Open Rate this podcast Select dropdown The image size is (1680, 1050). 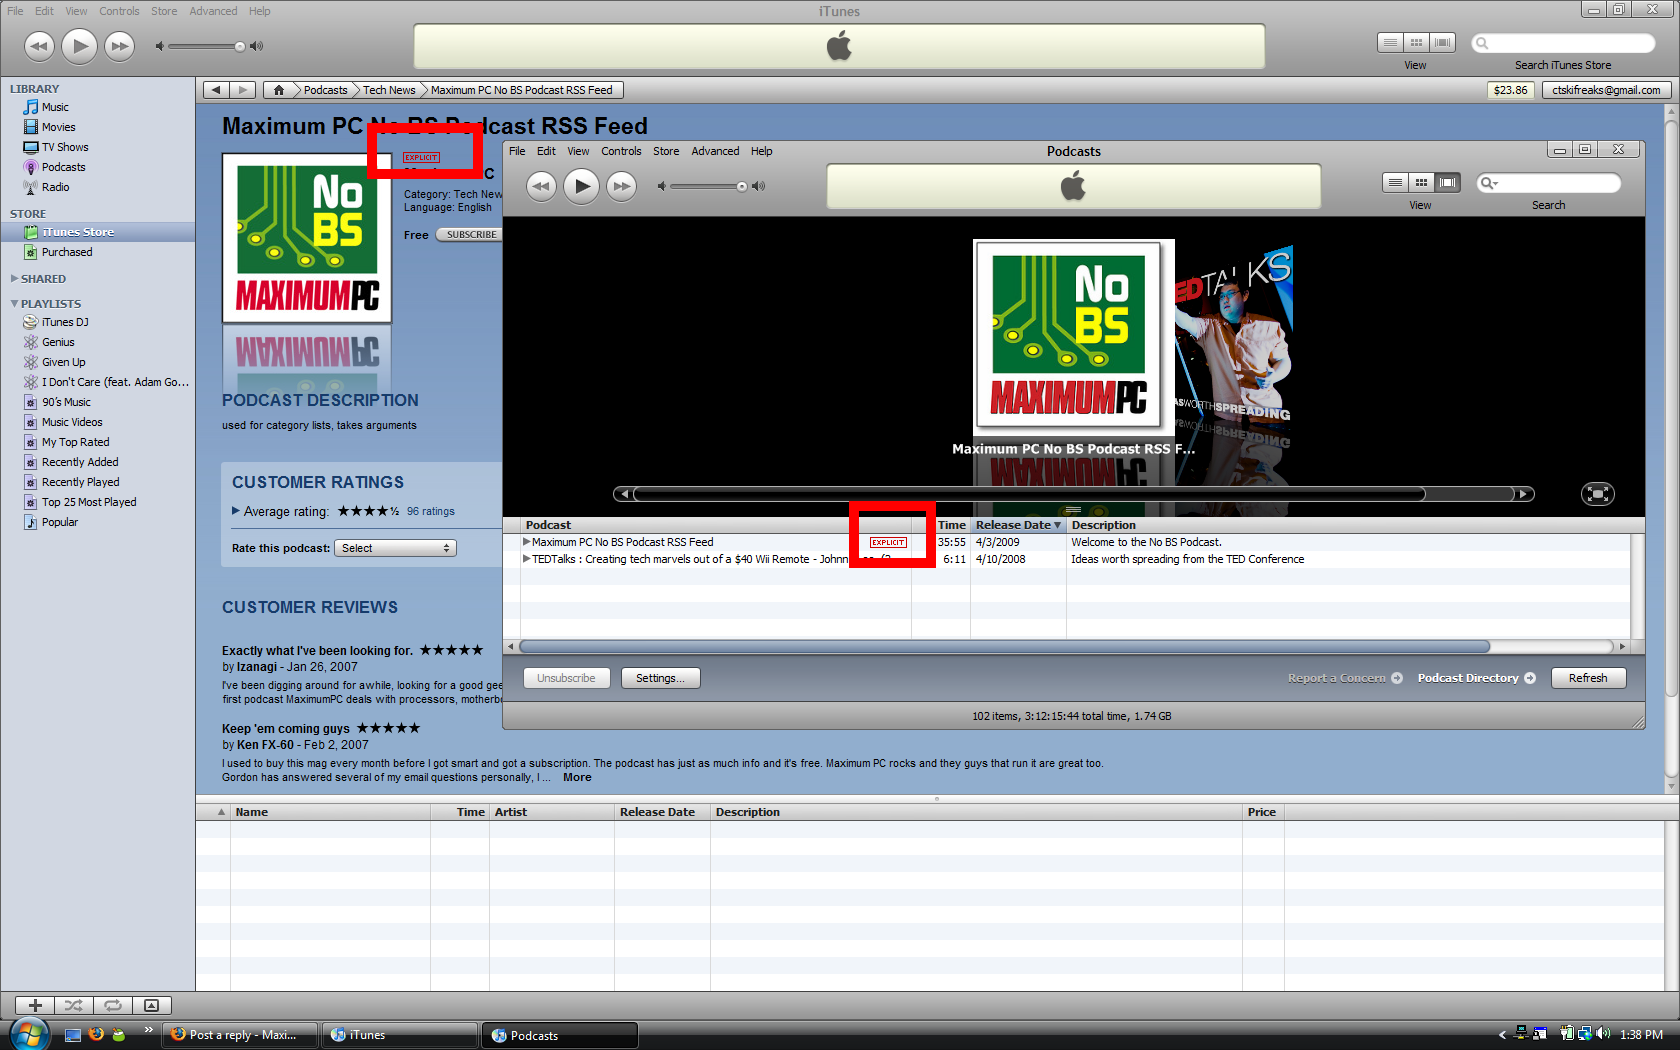tap(395, 548)
